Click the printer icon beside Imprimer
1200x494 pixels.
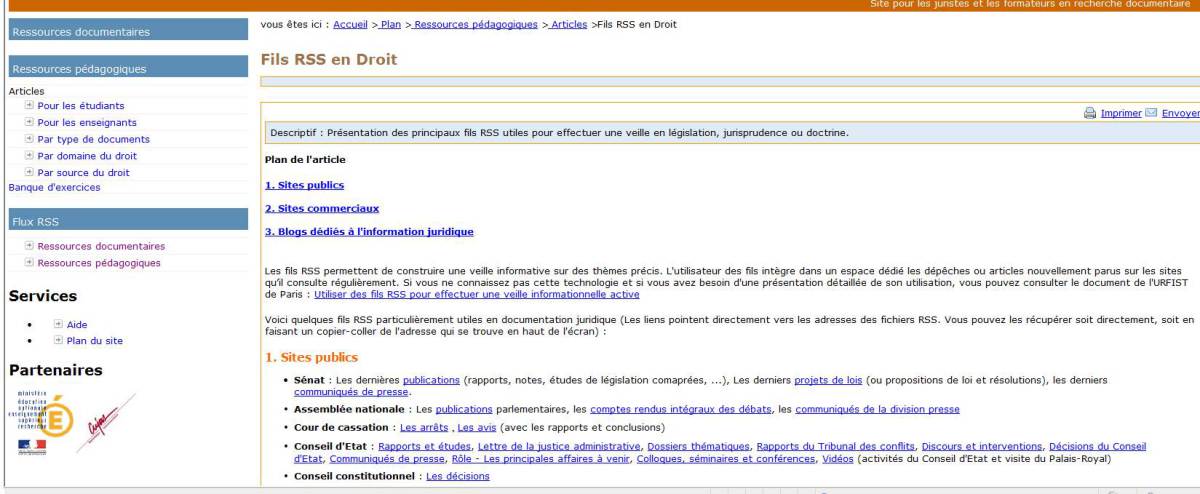1091,113
